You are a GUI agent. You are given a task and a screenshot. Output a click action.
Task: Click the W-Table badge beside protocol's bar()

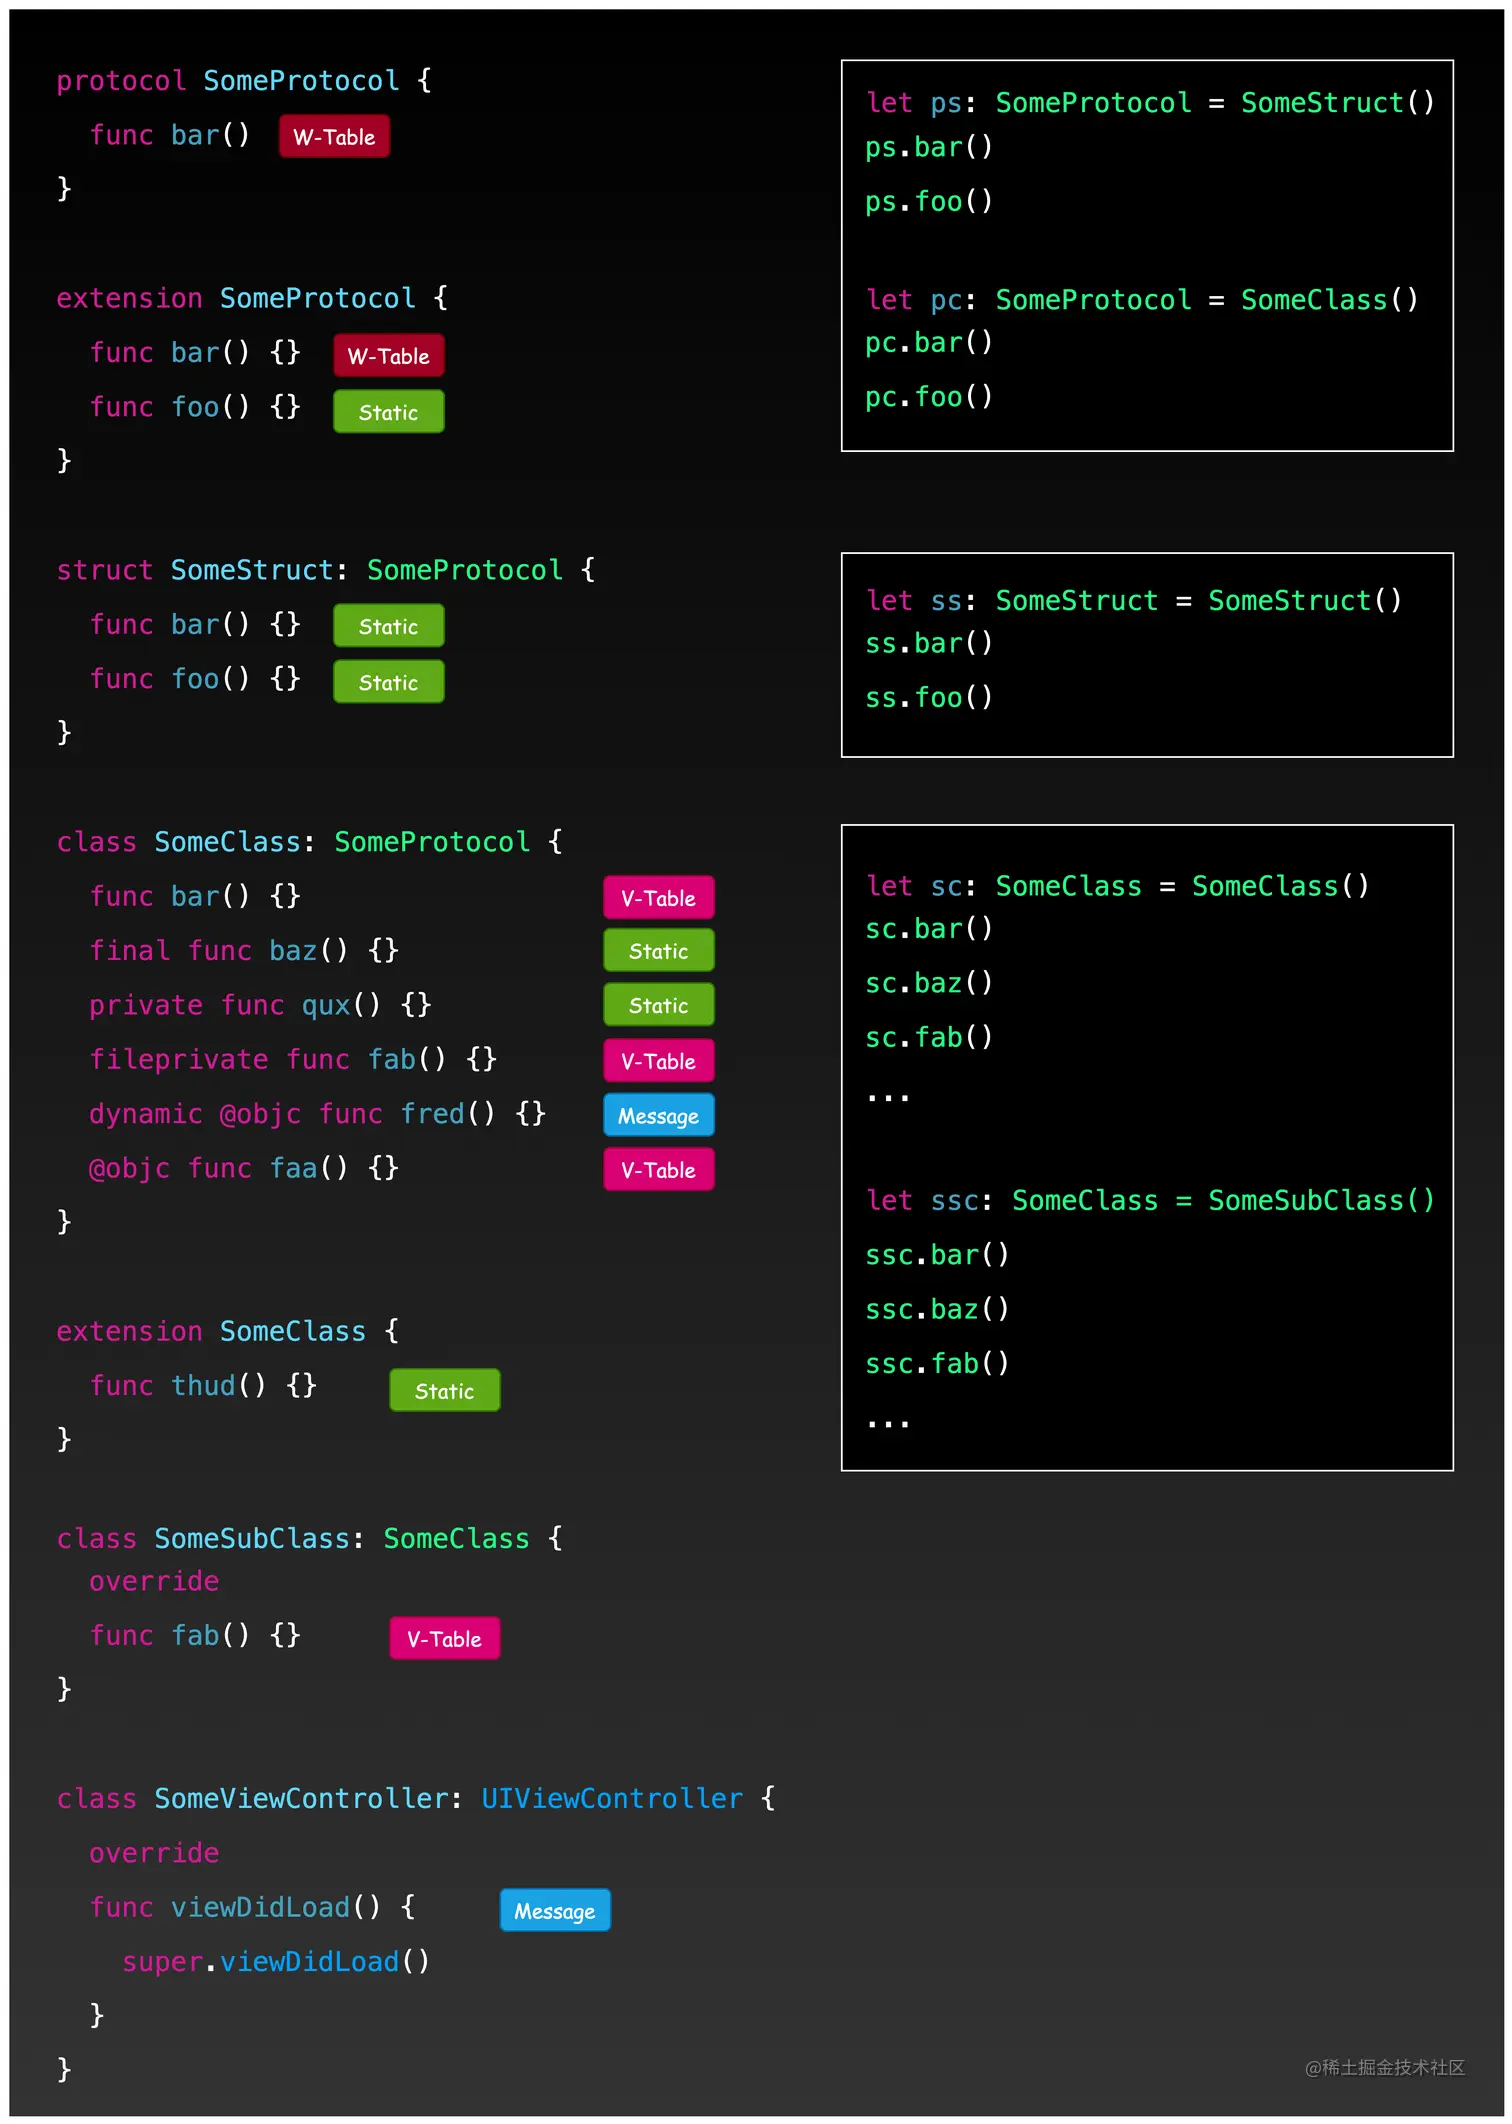pyautogui.click(x=334, y=137)
